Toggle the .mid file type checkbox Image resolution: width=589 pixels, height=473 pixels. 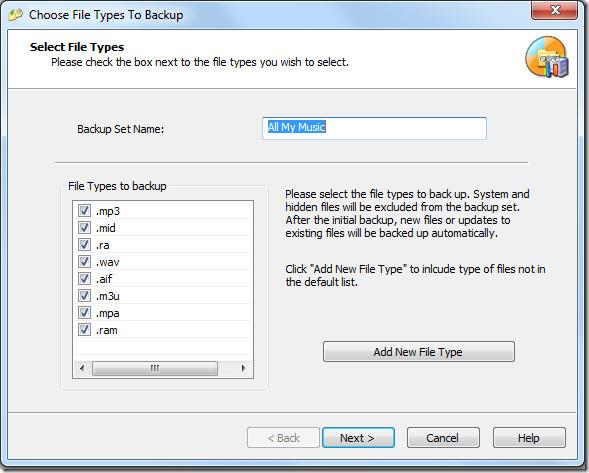pyautogui.click(x=84, y=227)
